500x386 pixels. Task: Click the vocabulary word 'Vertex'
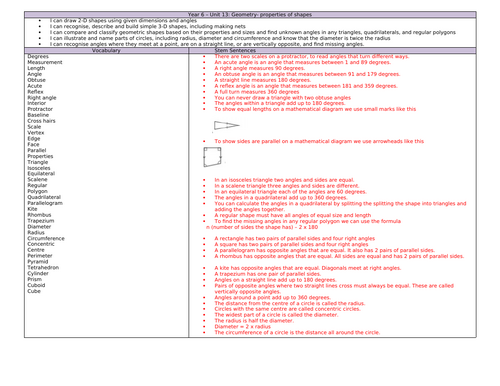point(36,133)
